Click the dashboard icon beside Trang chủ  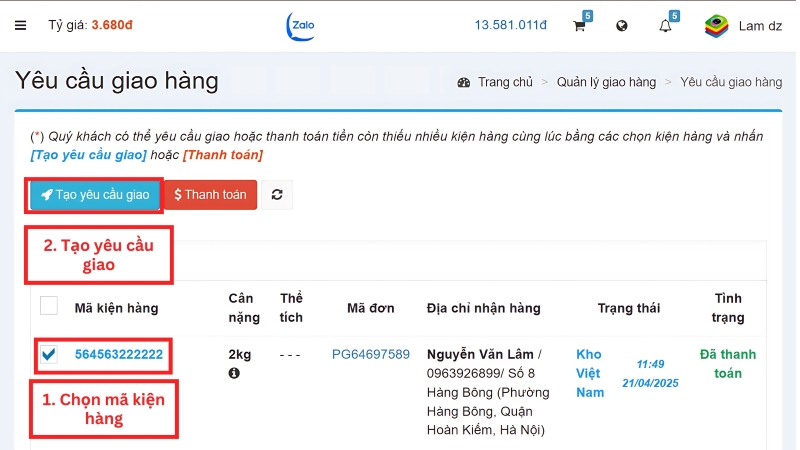click(464, 82)
